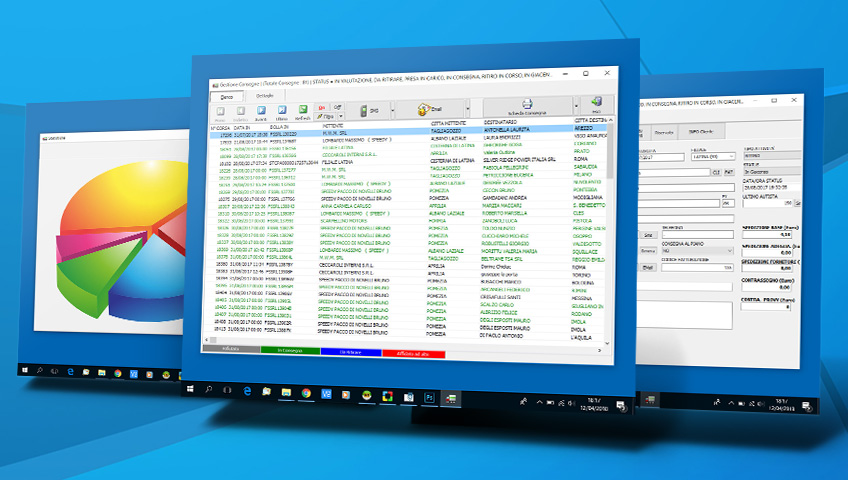This screenshot has height=480, width=848.
Task: Go to next record with Avanti icon
Action: tap(261, 111)
